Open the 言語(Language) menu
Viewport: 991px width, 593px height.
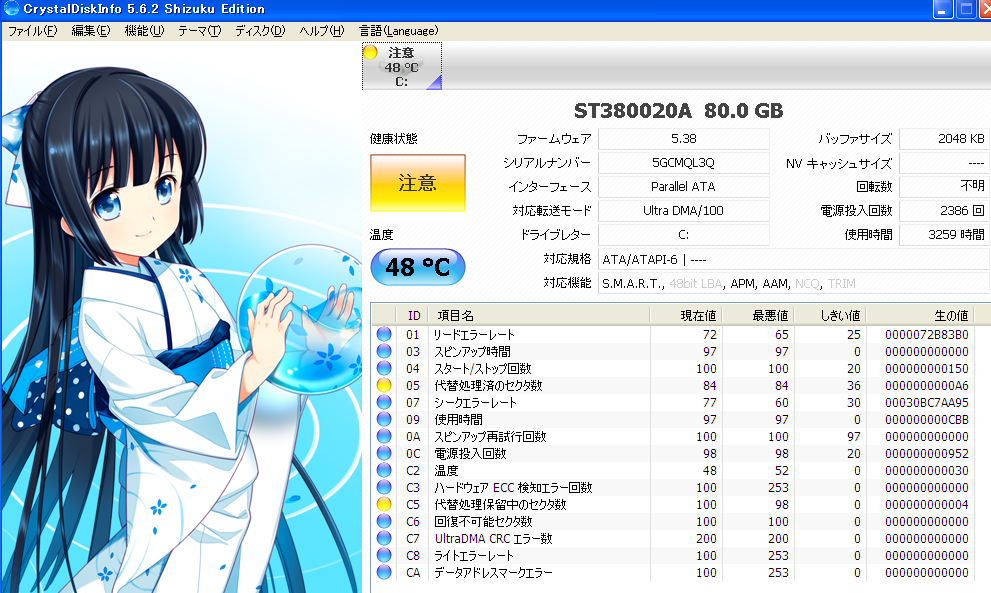398,30
